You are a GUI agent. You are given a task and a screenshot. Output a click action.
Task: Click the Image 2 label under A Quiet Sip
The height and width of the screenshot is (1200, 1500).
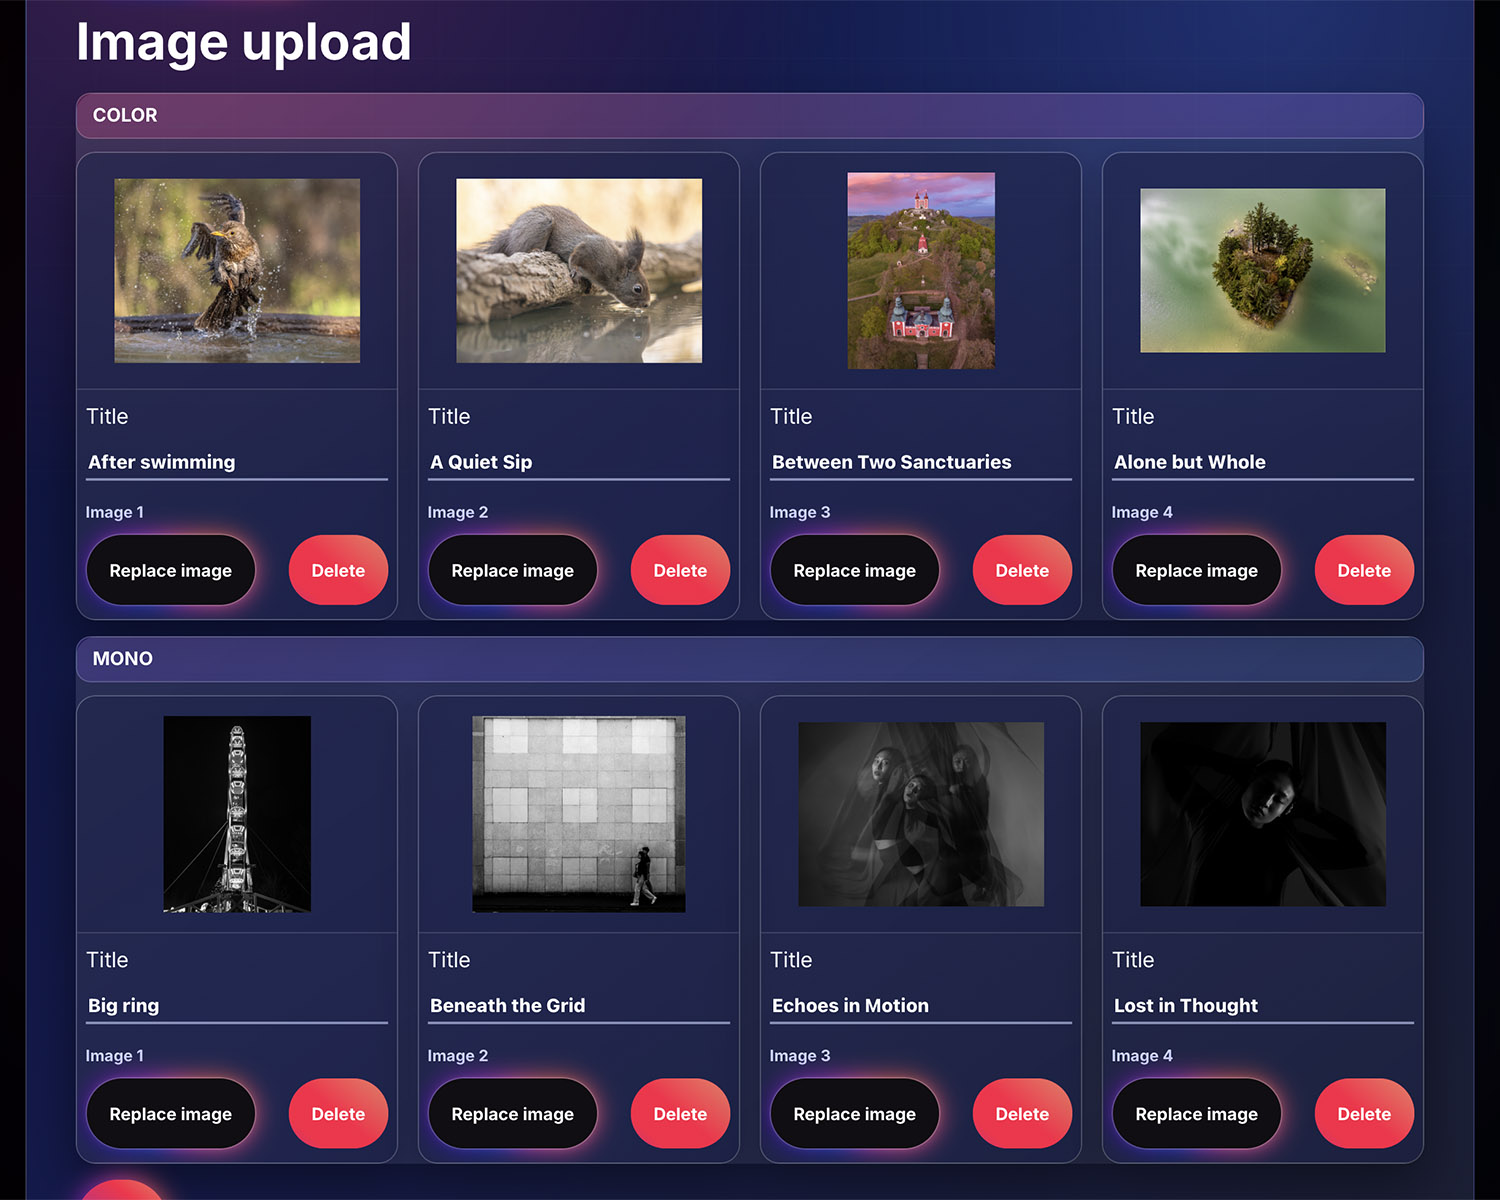pyautogui.click(x=458, y=512)
